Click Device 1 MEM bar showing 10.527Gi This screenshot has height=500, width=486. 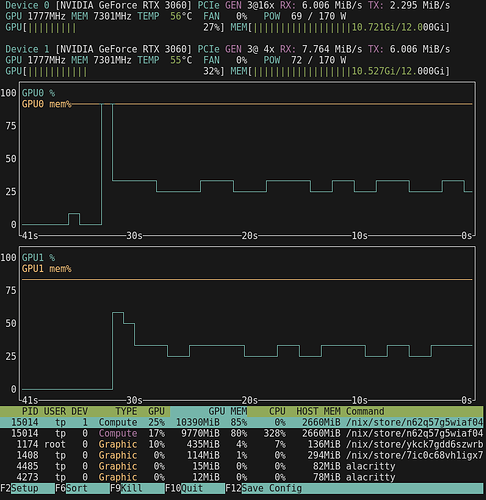pyautogui.click(x=340, y=71)
